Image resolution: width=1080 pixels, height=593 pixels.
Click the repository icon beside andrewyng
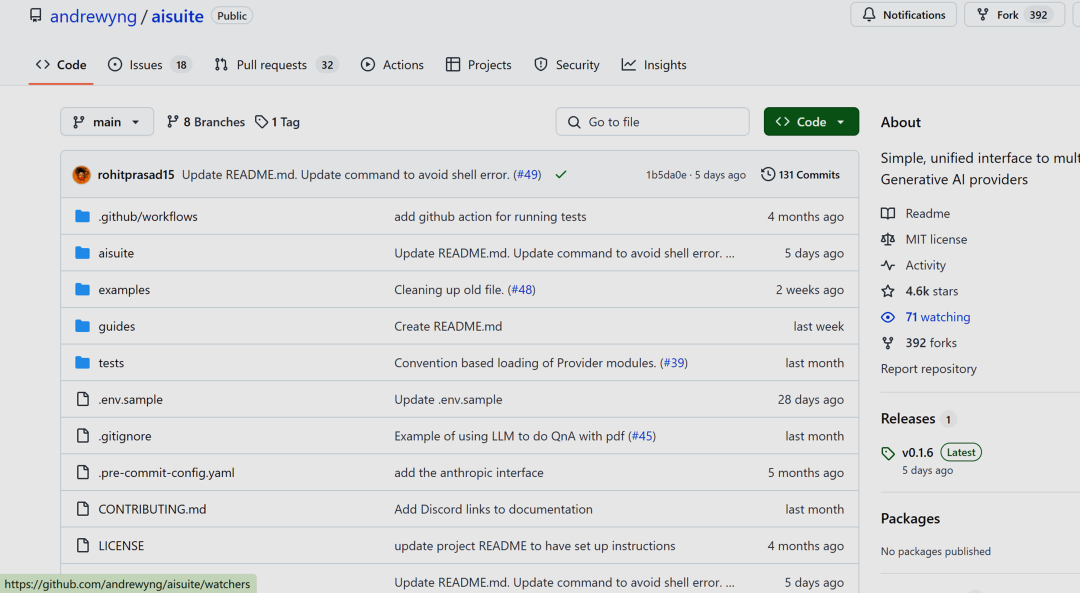[x=35, y=15]
